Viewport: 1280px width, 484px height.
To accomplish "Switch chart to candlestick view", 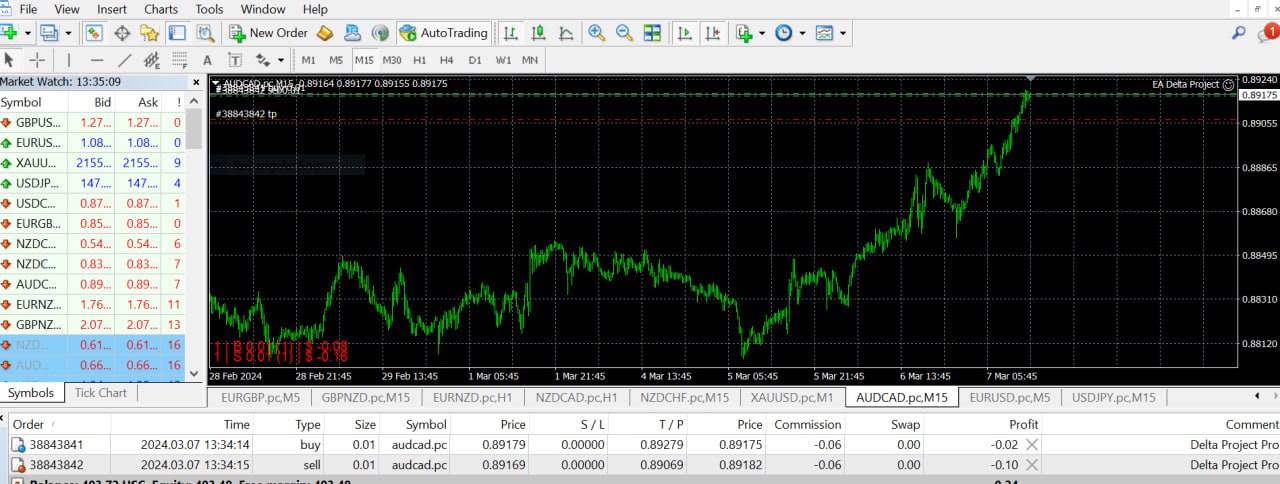I will point(539,33).
